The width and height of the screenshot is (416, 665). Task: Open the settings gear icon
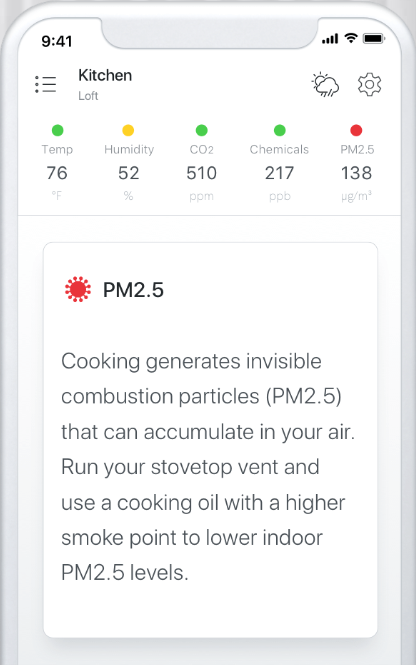tap(369, 84)
